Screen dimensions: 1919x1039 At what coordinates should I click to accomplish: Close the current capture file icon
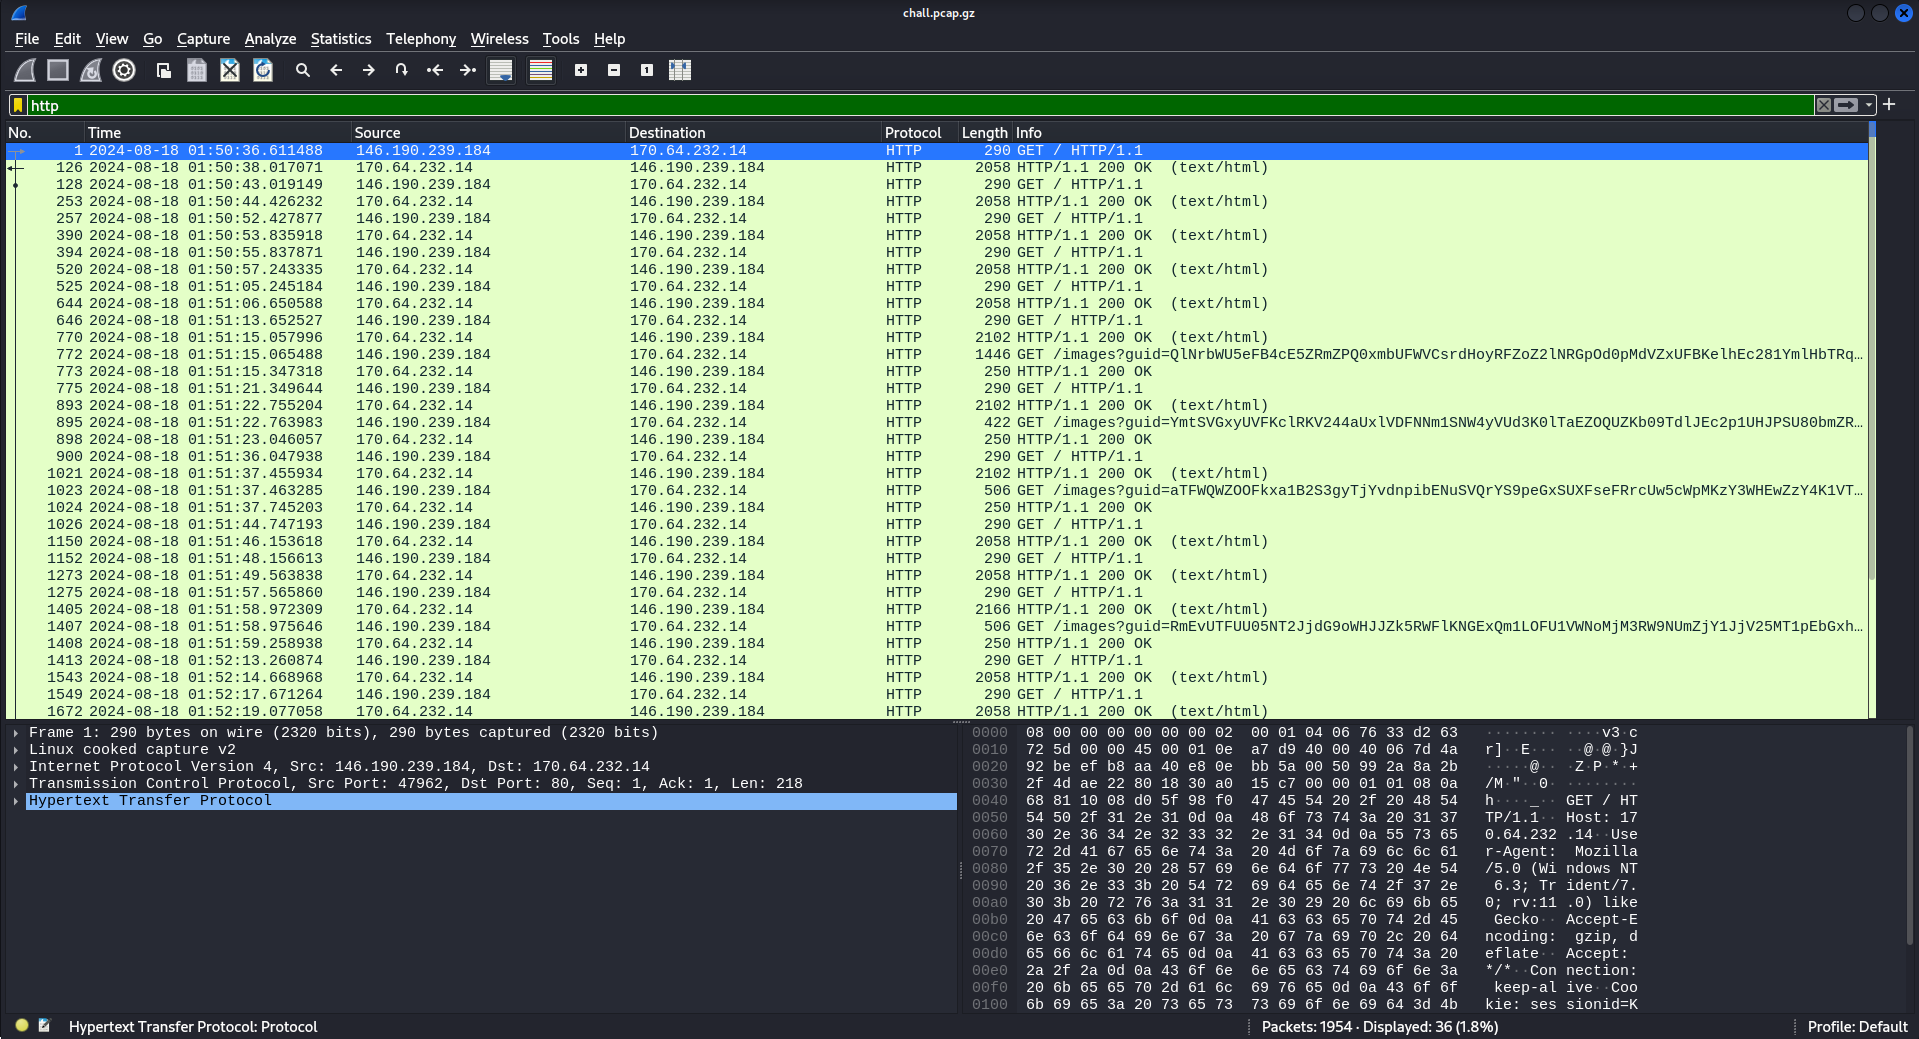coord(230,70)
